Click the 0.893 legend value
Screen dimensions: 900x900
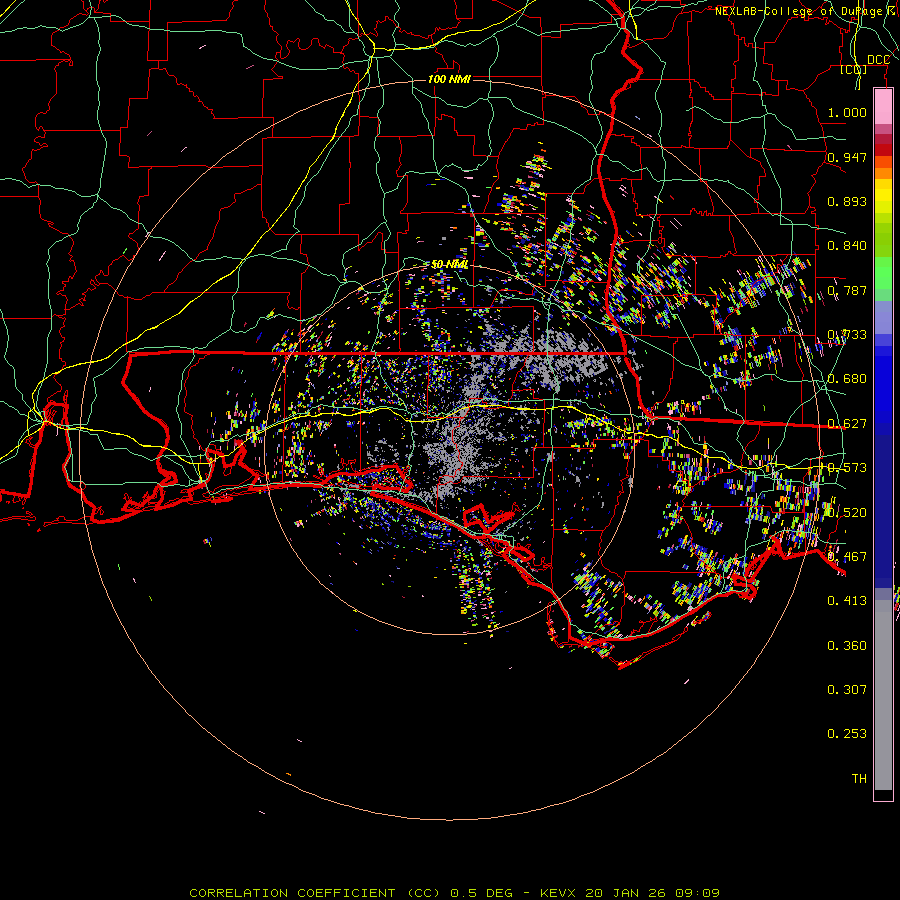pos(847,201)
